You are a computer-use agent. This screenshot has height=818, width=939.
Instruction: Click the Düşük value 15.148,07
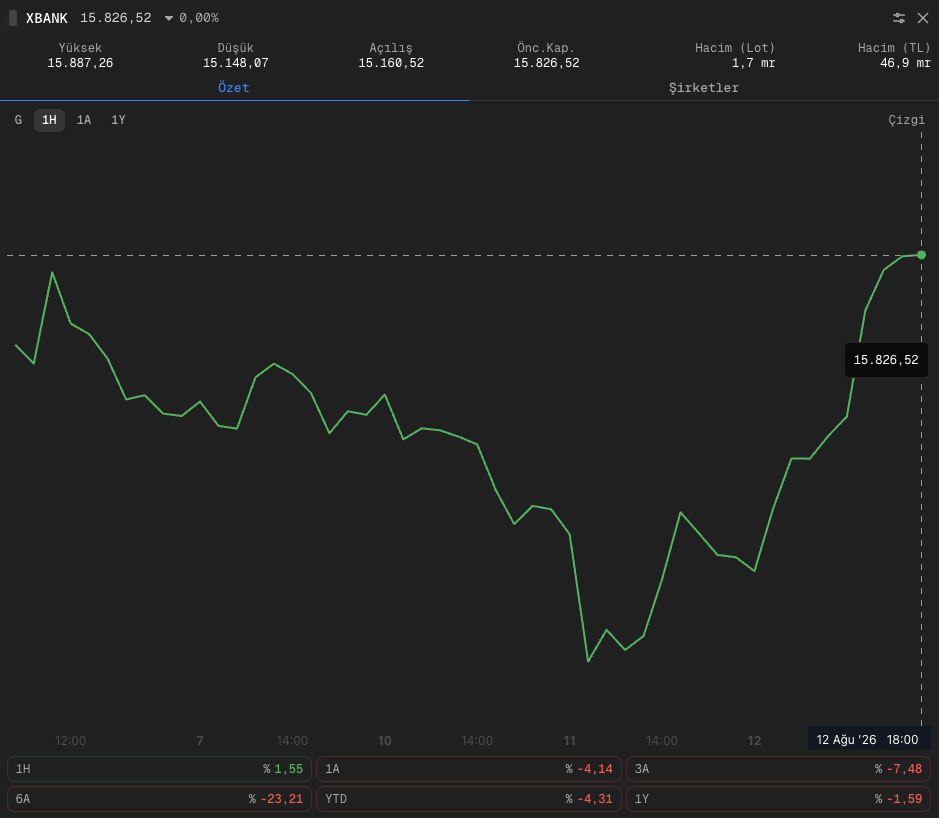tap(235, 63)
